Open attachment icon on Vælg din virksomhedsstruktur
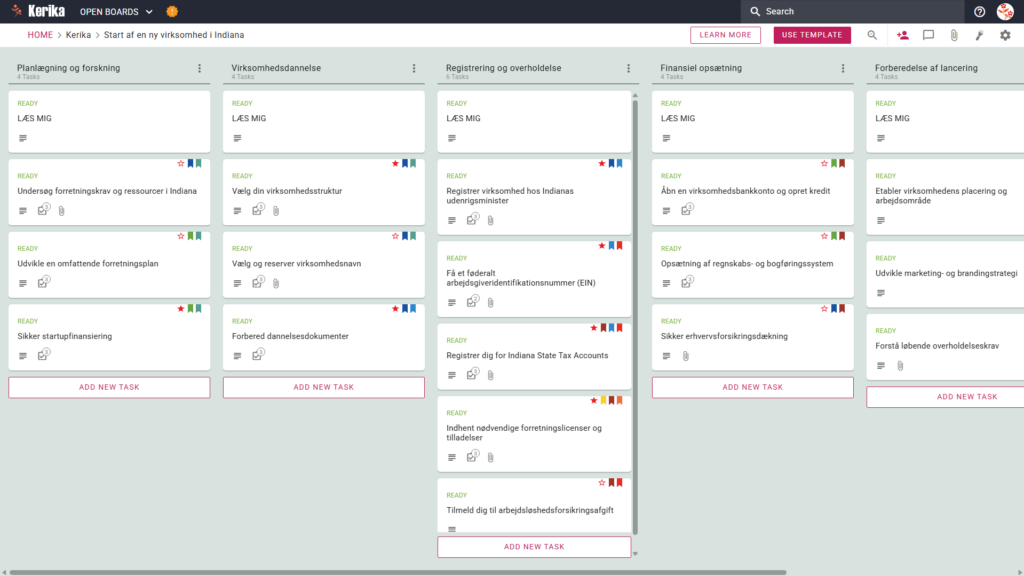The image size is (1024, 576). click(x=276, y=211)
